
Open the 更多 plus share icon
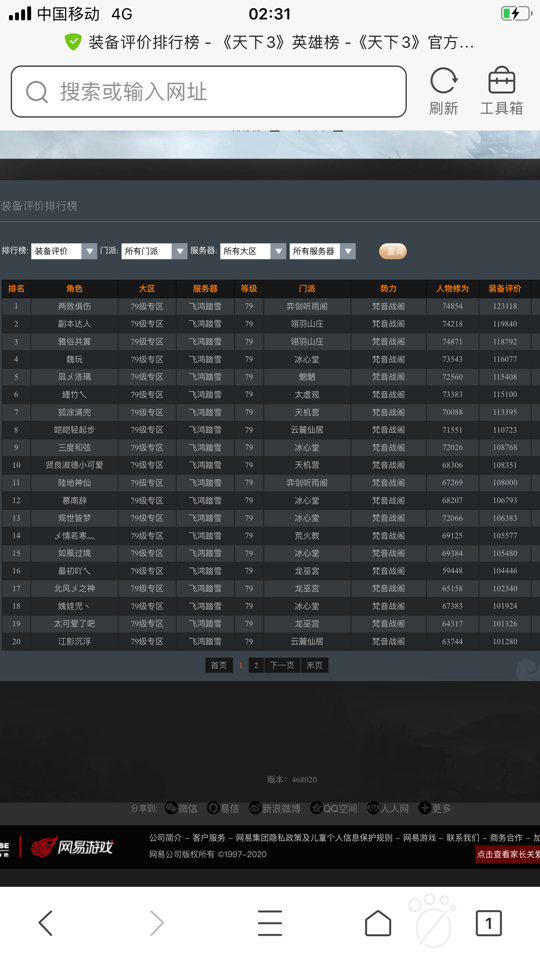point(424,808)
